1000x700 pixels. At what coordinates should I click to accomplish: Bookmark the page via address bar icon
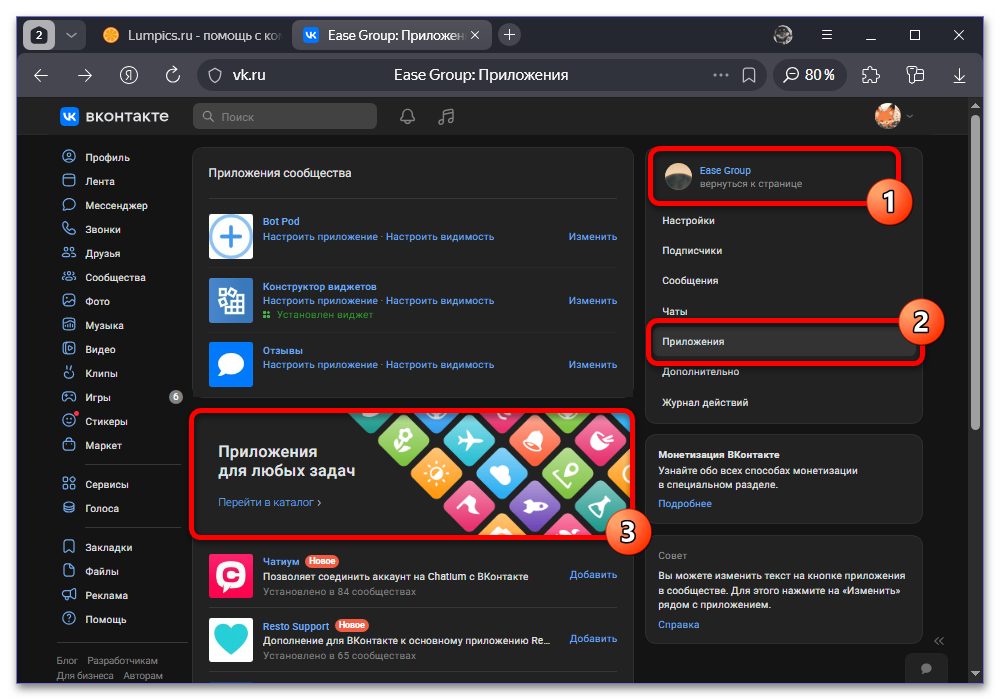coord(749,75)
